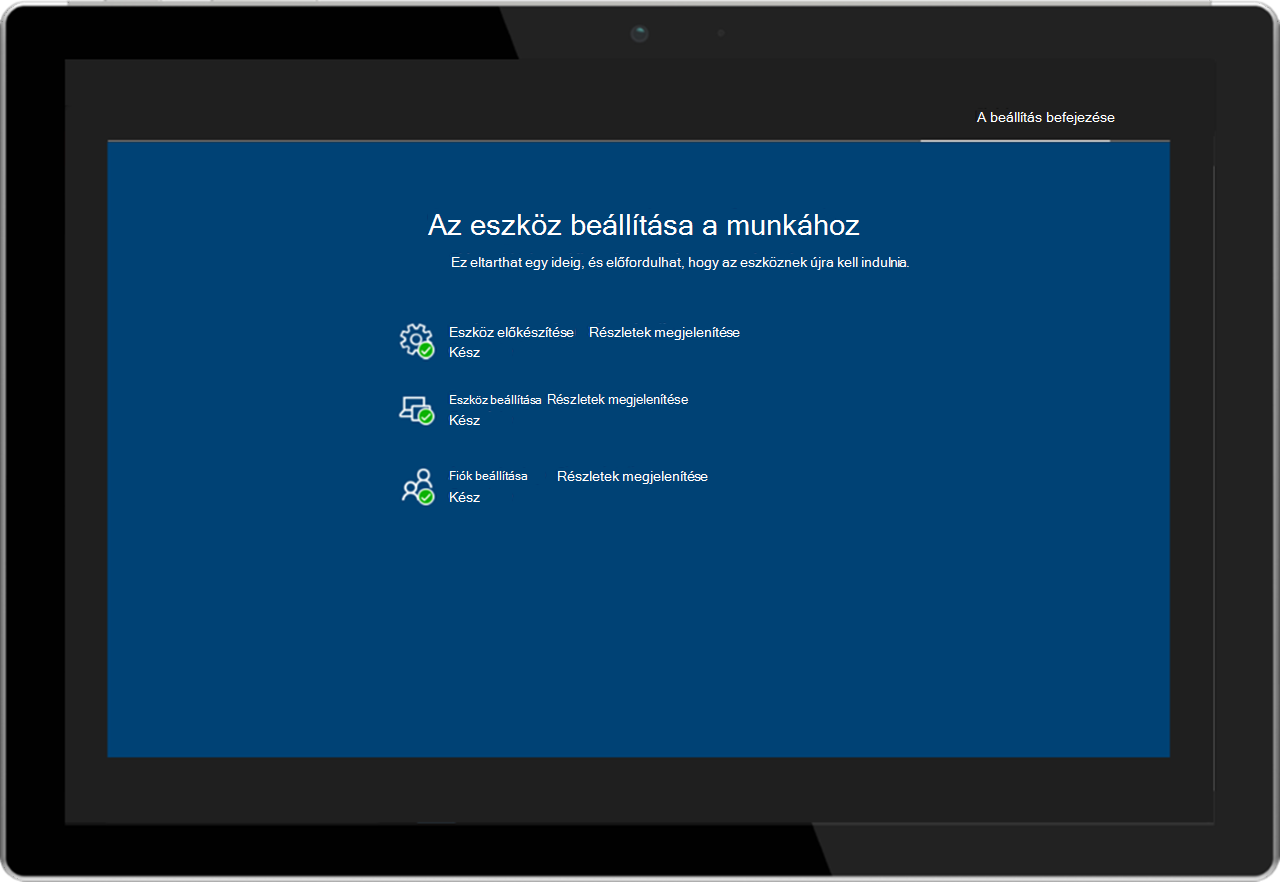Click 'Kész' status under Fiók beállítása

click(464, 497)
